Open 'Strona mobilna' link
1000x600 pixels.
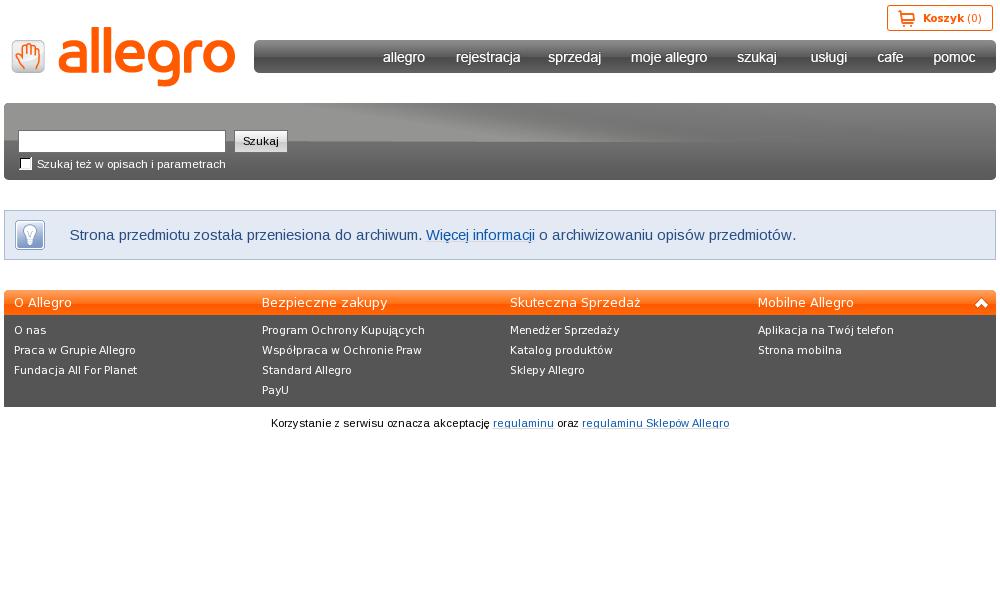click(800, 350)
